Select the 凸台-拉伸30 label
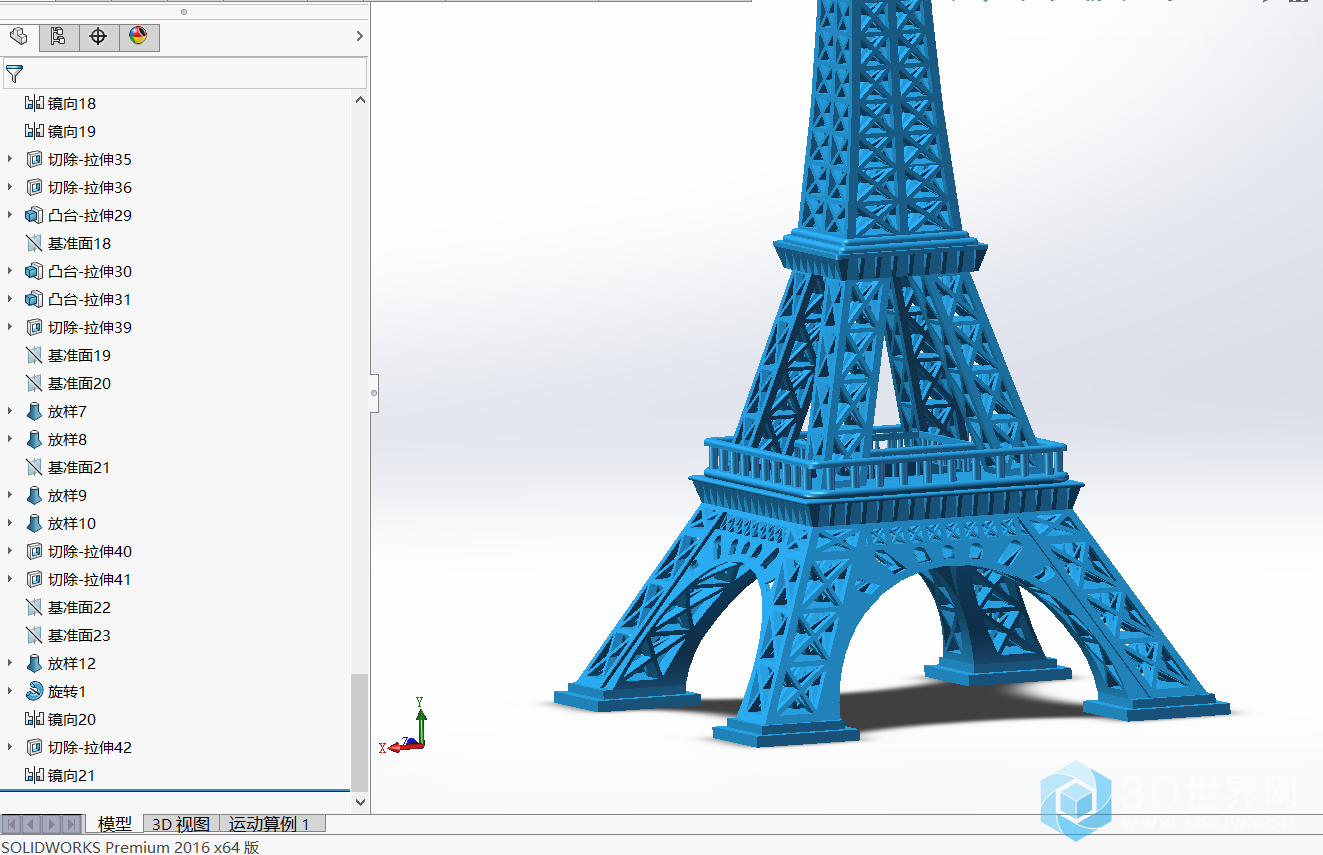Viewport: 1323px width, 855px height. 90,271
